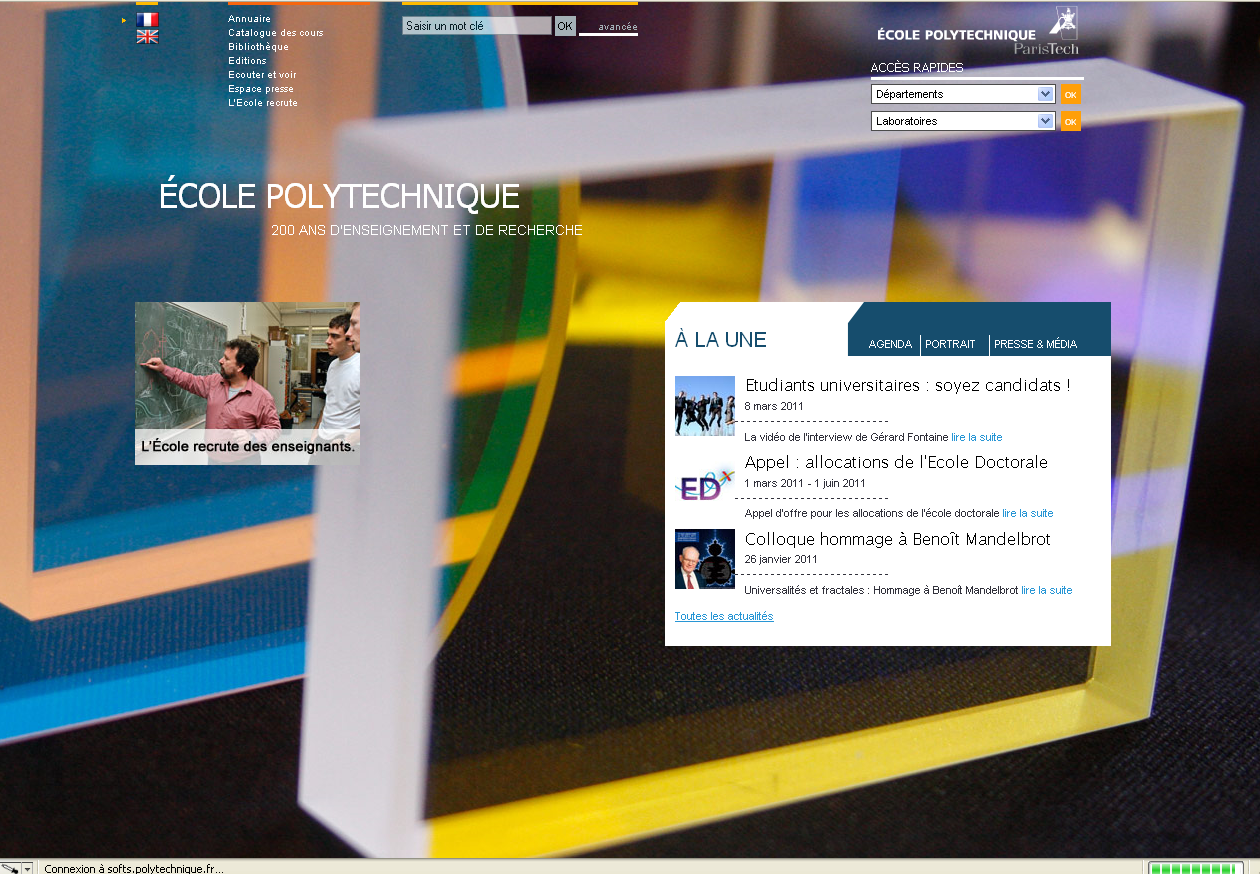Switch to the PORTRAIT tab
1260x874 pixels.
[x=950, y=344]
